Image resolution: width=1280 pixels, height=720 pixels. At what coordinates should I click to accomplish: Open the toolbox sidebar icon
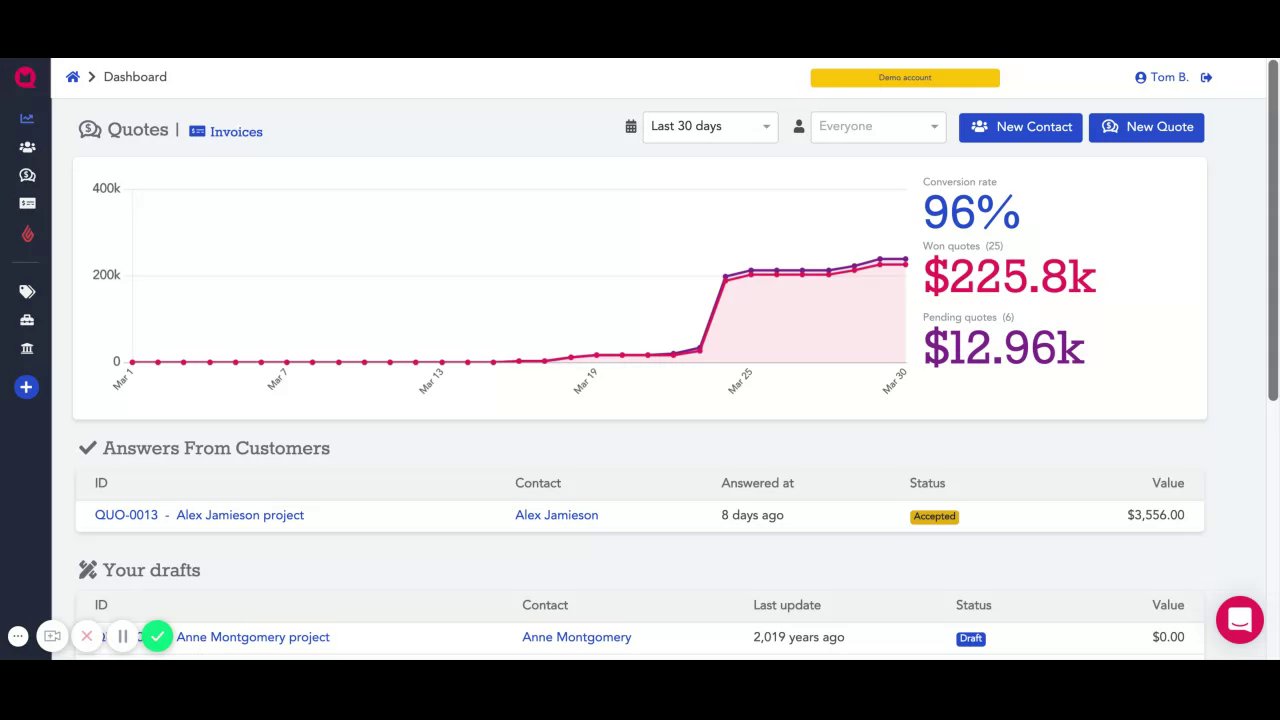coord(27,320)
